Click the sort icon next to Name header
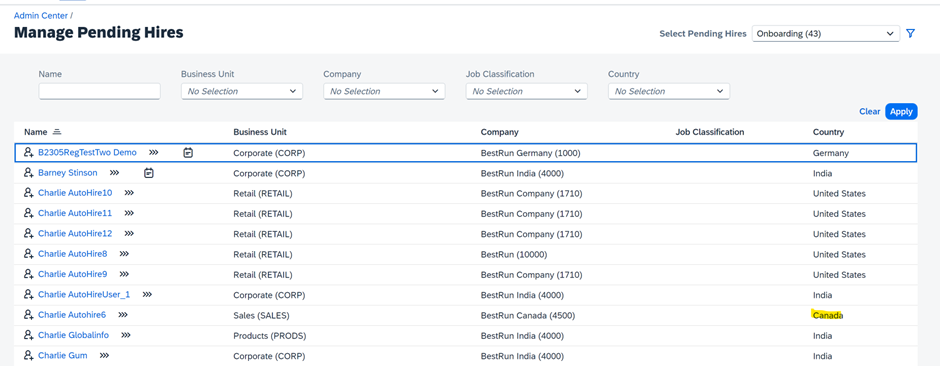 pos(57,132)
